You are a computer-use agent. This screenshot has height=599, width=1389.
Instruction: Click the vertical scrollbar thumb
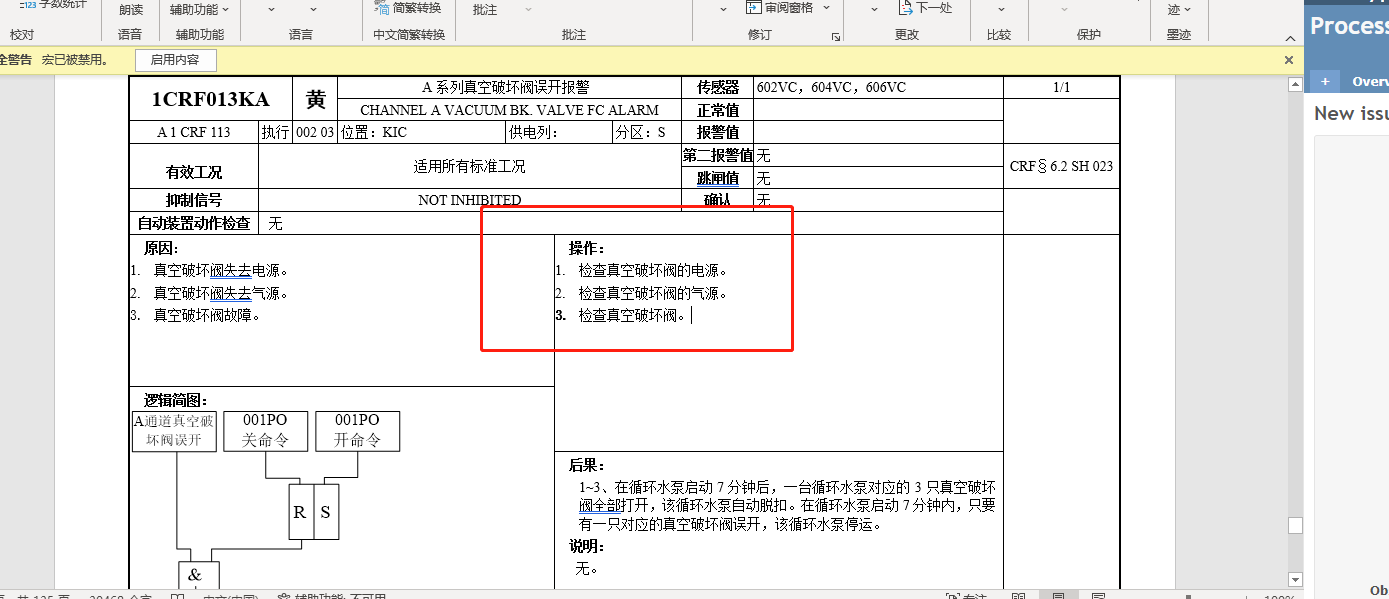click(x=1295, y=526)
